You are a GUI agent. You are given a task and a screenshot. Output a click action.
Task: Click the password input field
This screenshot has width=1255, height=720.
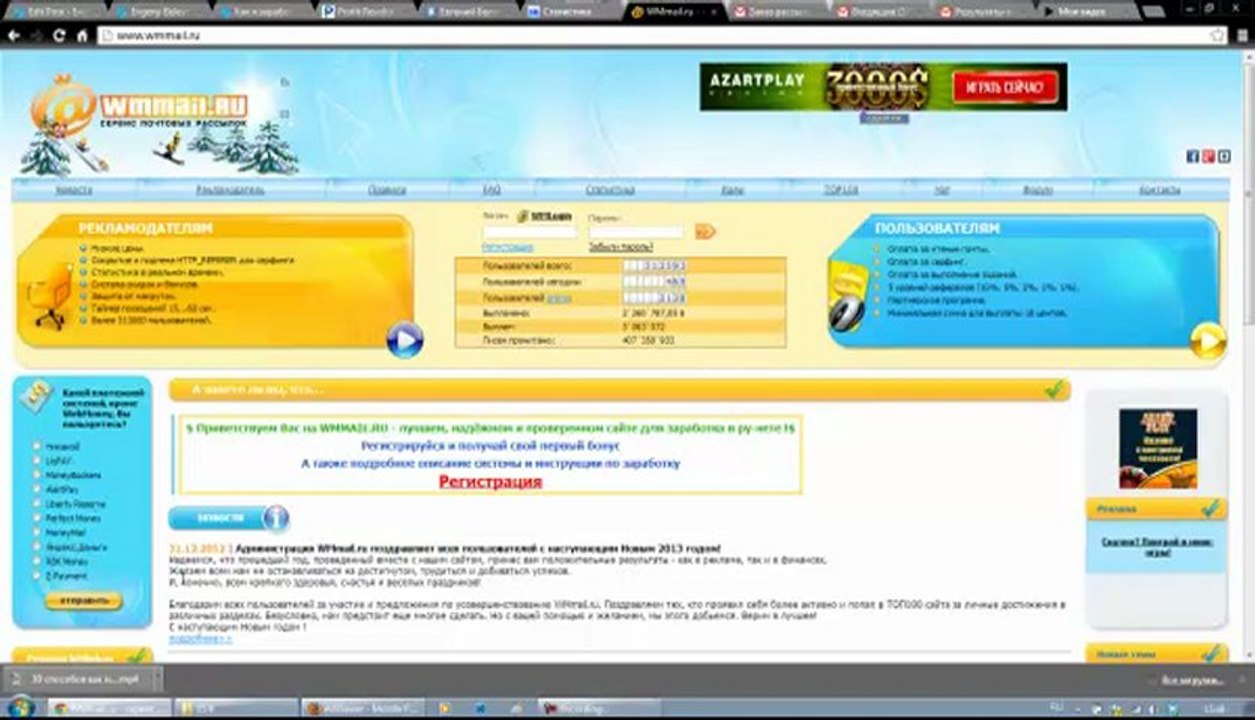click(636, 232)
